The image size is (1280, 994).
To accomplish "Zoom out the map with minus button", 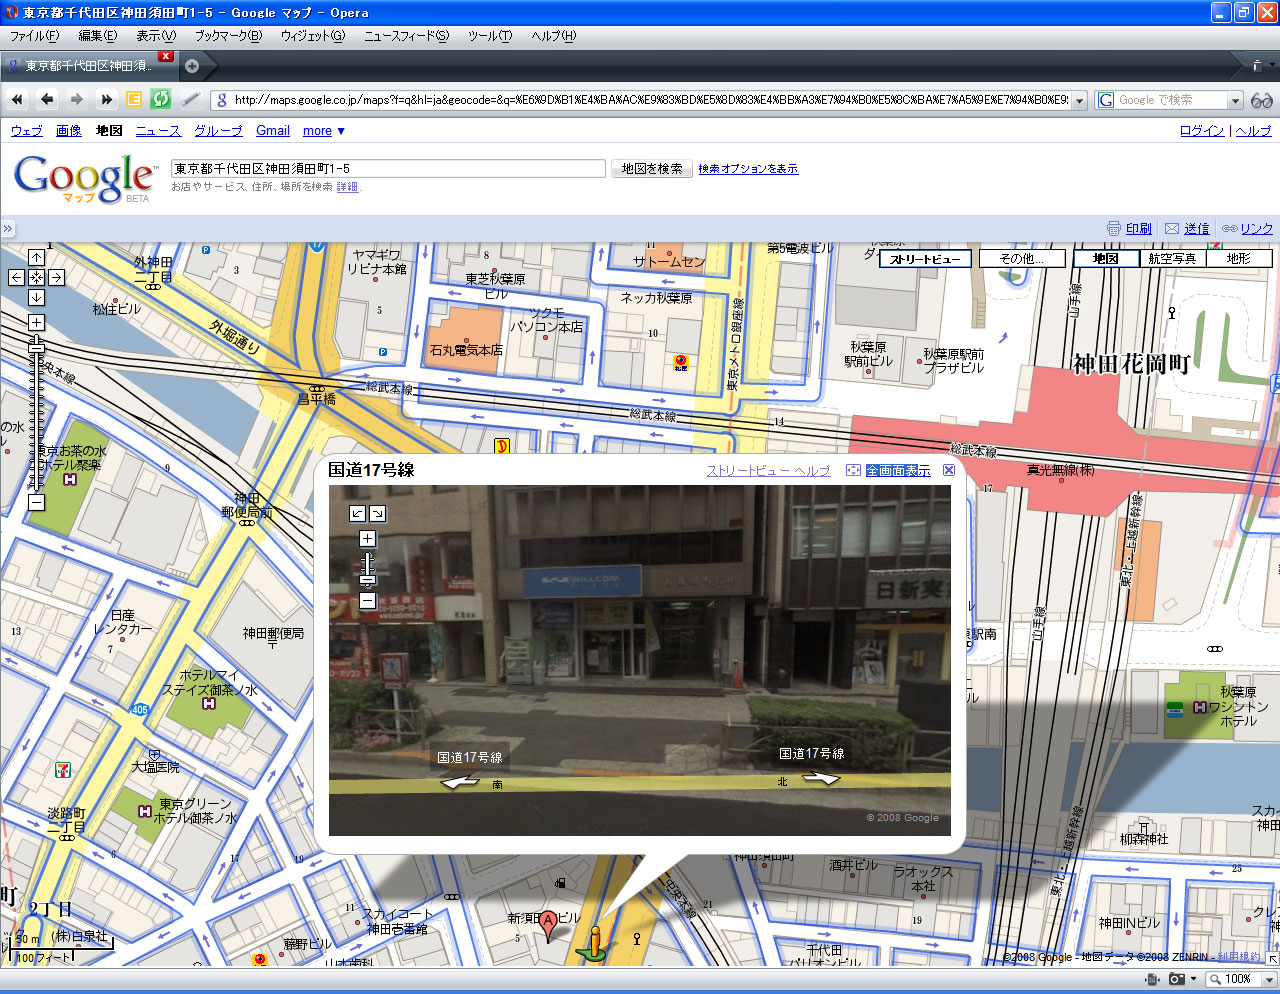I will click(x=36, y=502).
